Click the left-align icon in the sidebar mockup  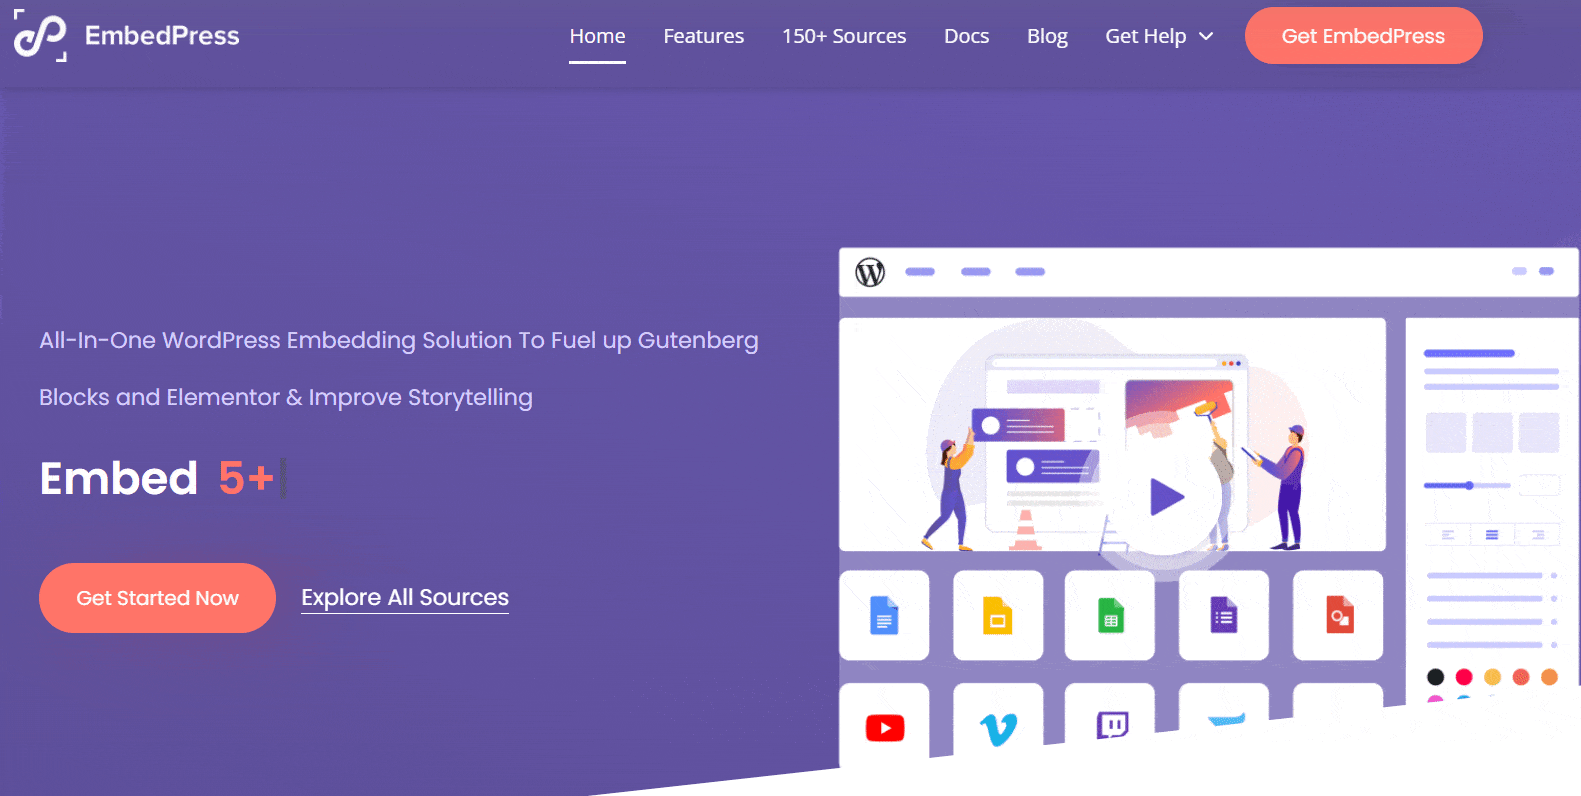click(x=1447, y=535)
